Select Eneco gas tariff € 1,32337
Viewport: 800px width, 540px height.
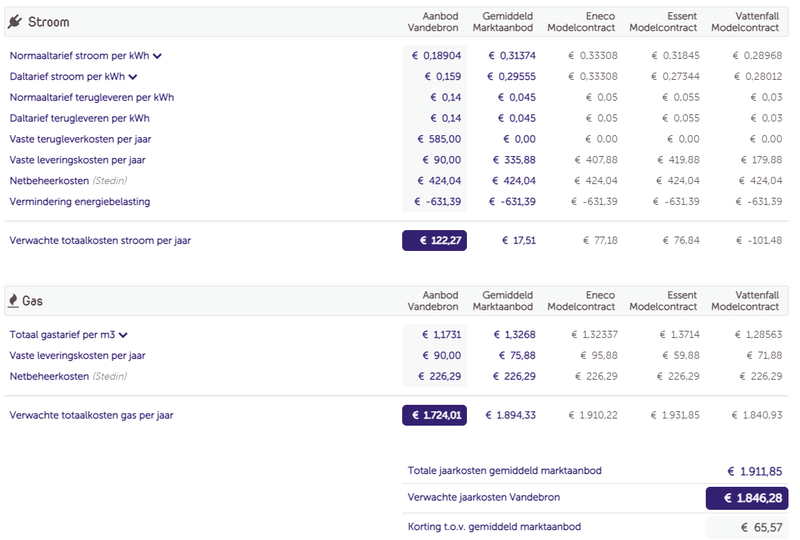(594, 335)
